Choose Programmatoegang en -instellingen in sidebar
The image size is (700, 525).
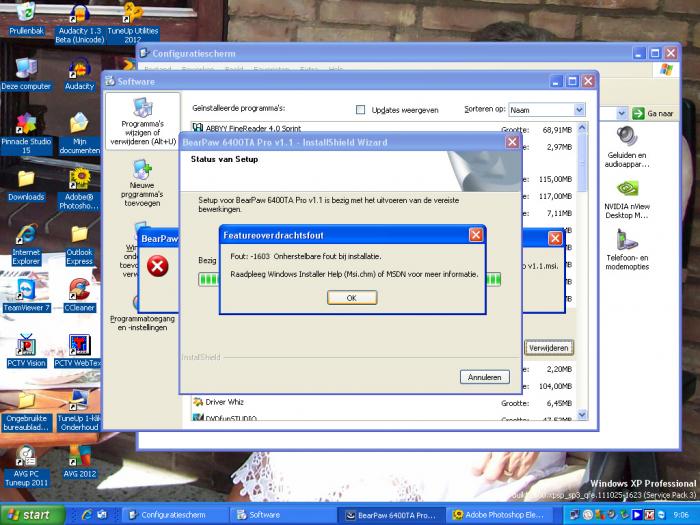(x=142, y=323)
